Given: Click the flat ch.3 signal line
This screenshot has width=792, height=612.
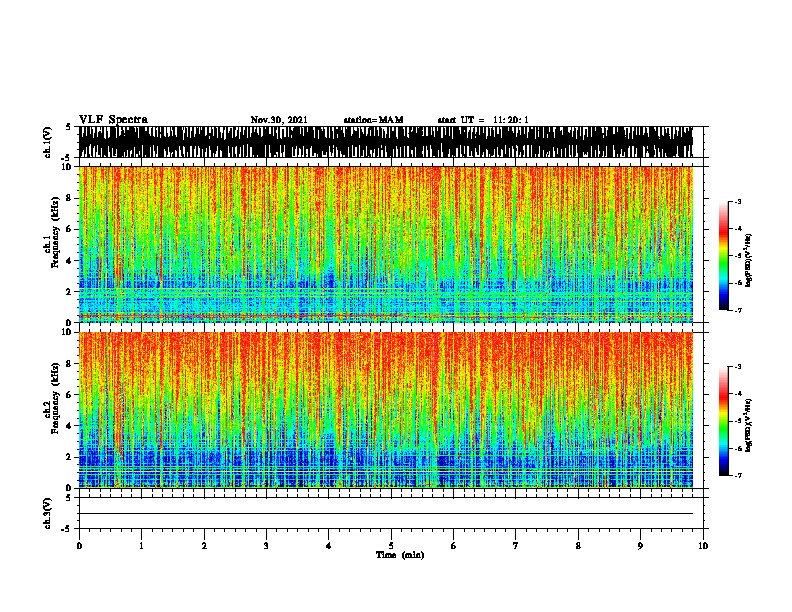Looking at the screenshot, I should pos(386,514).
